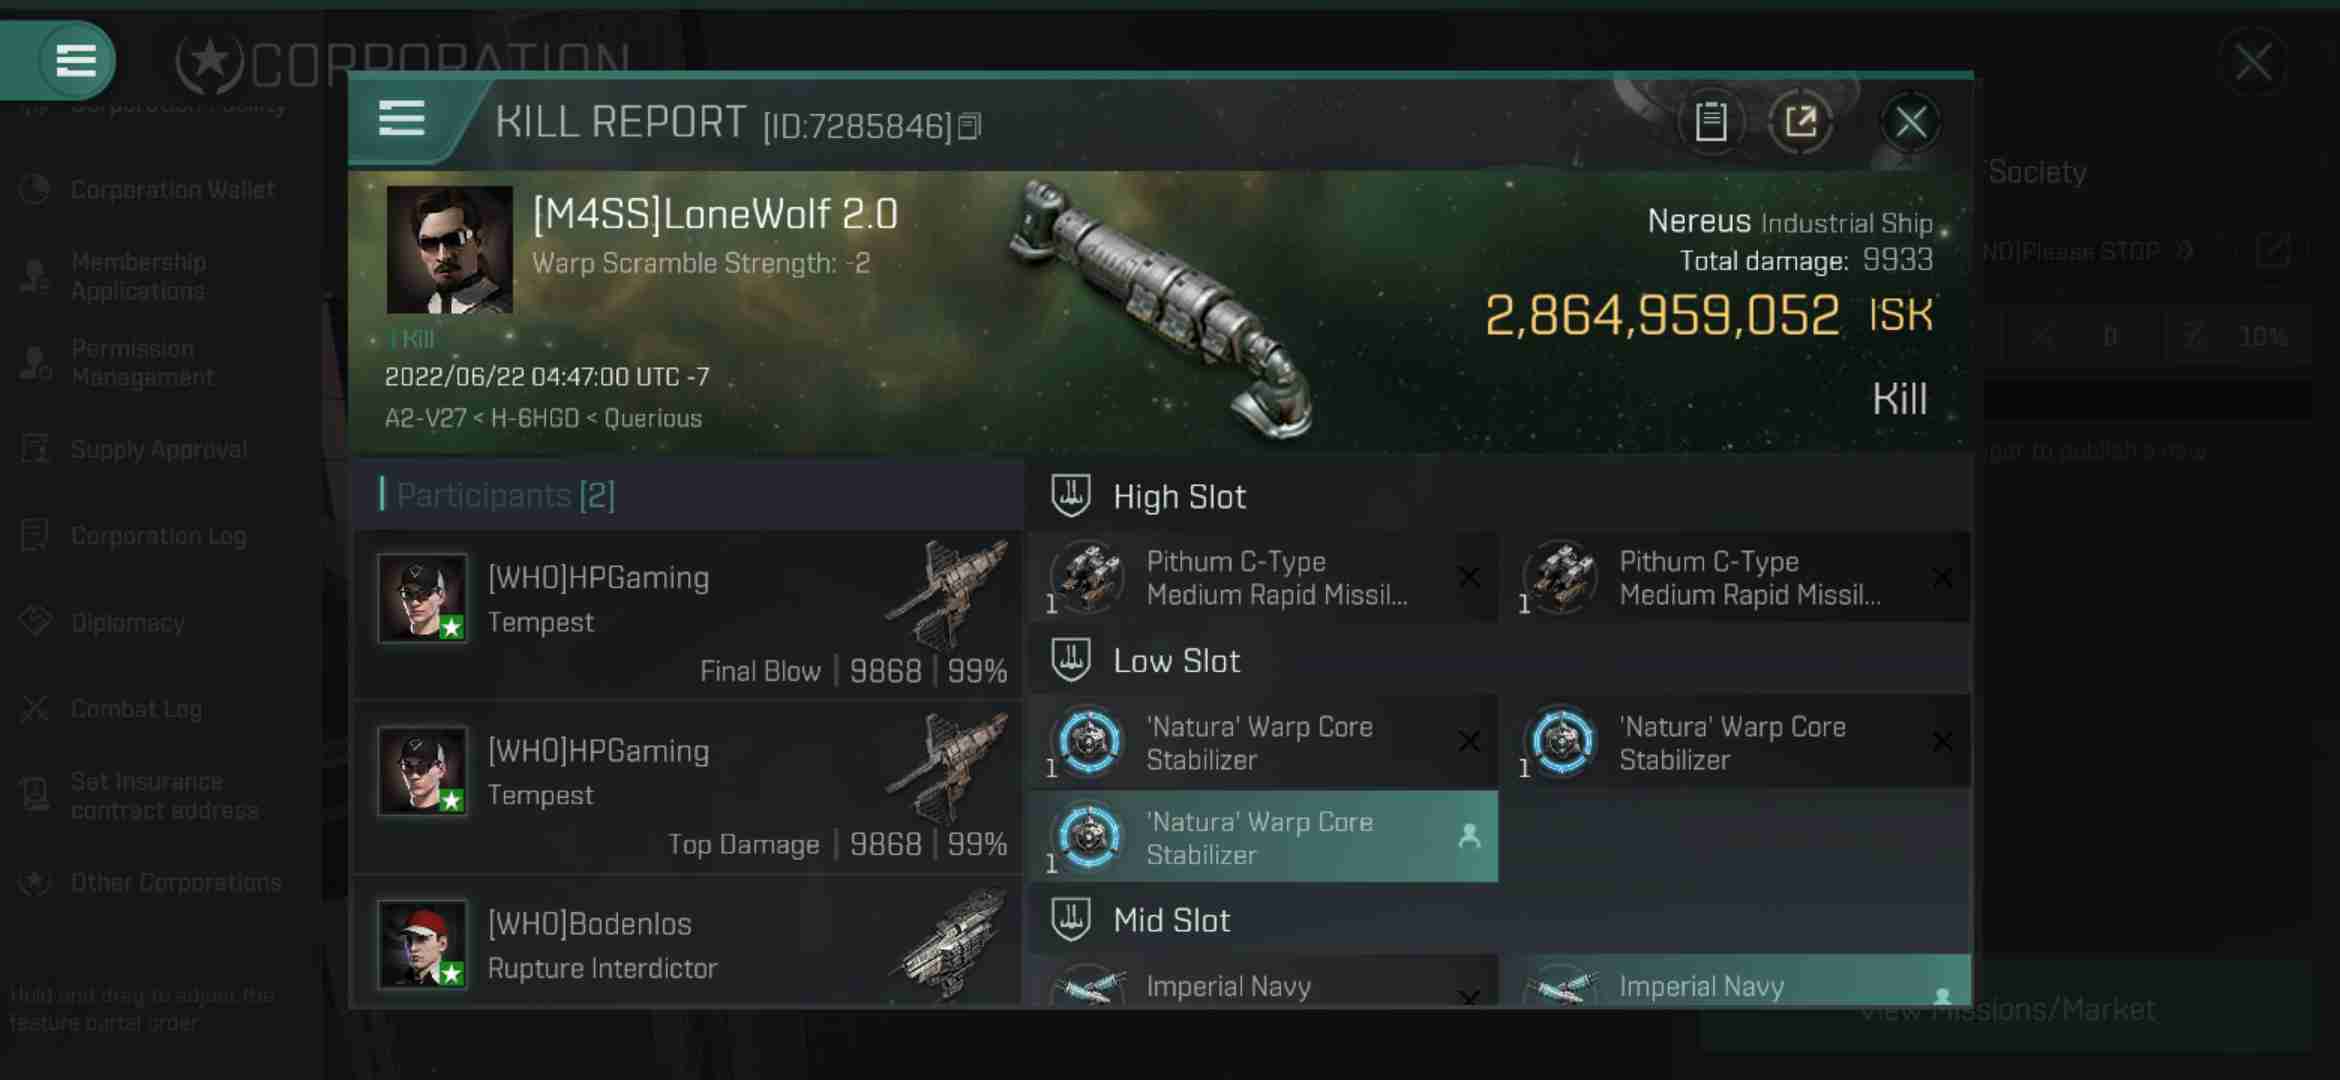Click the Low Slot shield/armor icon

click(x=1072, y=659)
